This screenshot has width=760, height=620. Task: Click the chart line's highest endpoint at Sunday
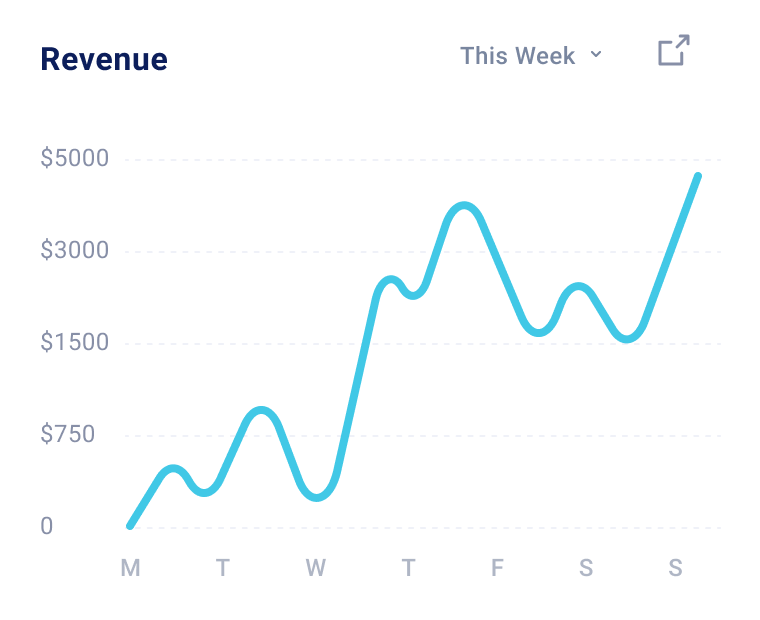coord(697,177)
